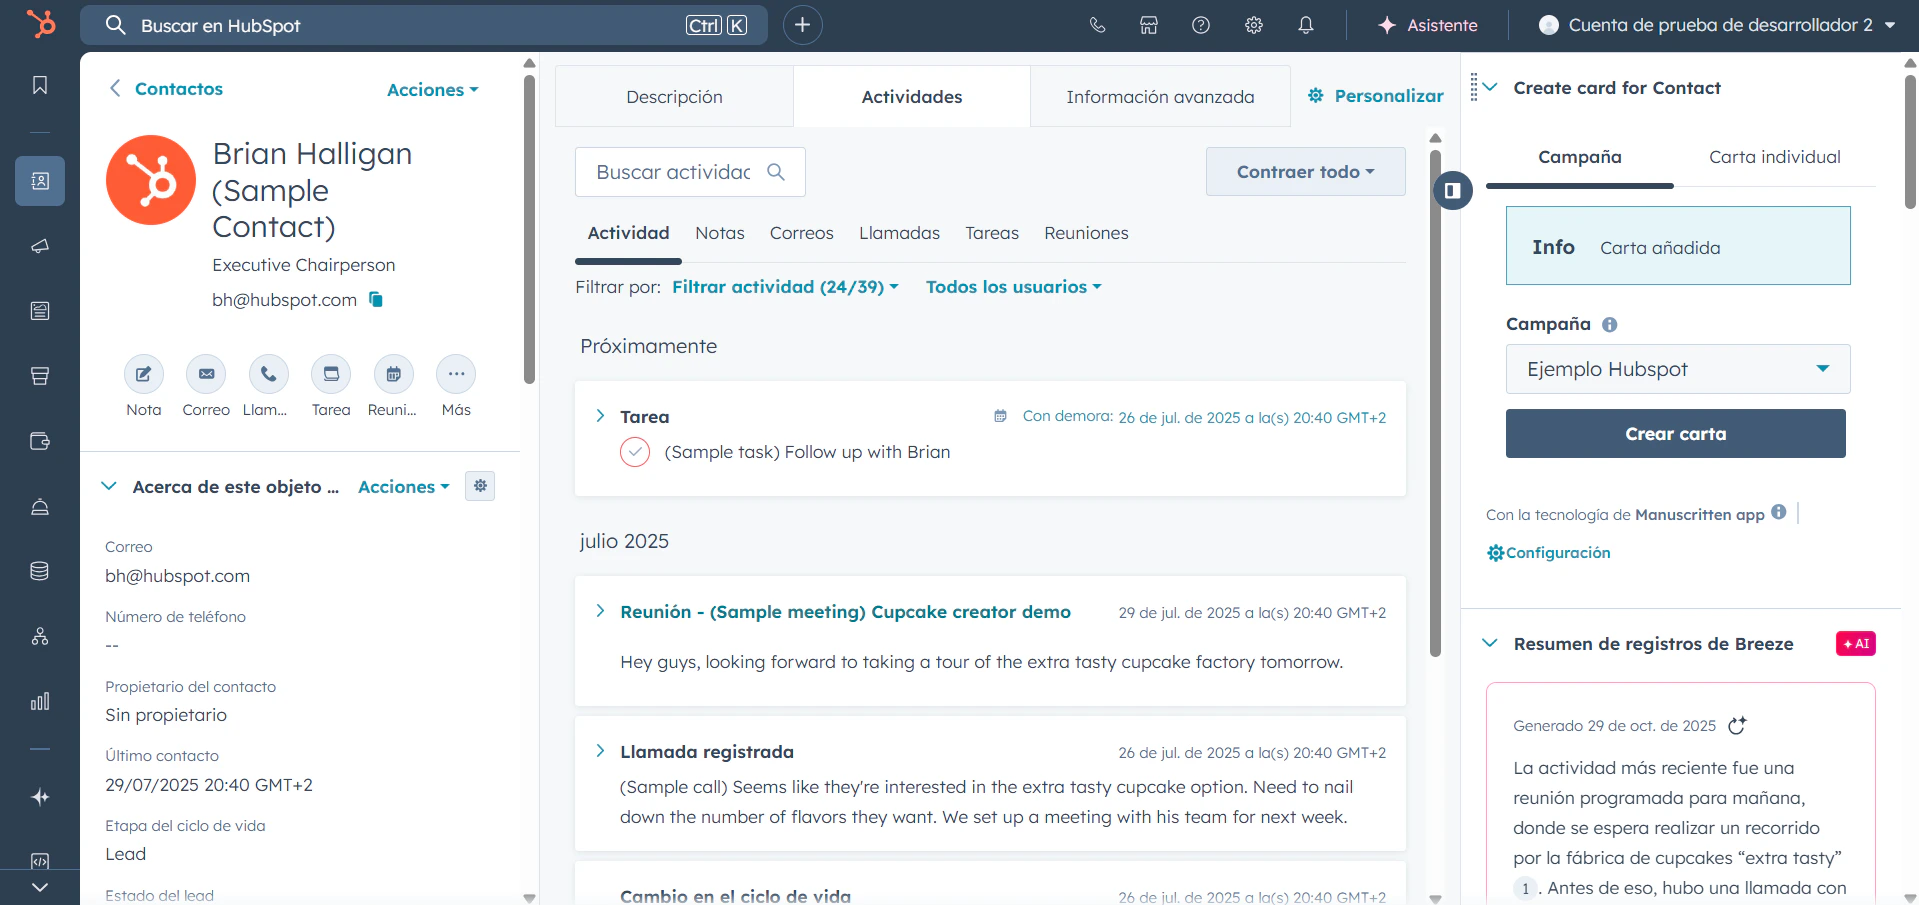This screenshot has width=1919, height=905.
Task: Collapse the Acerca de este objeto section
Action: (x=109, y=486)
